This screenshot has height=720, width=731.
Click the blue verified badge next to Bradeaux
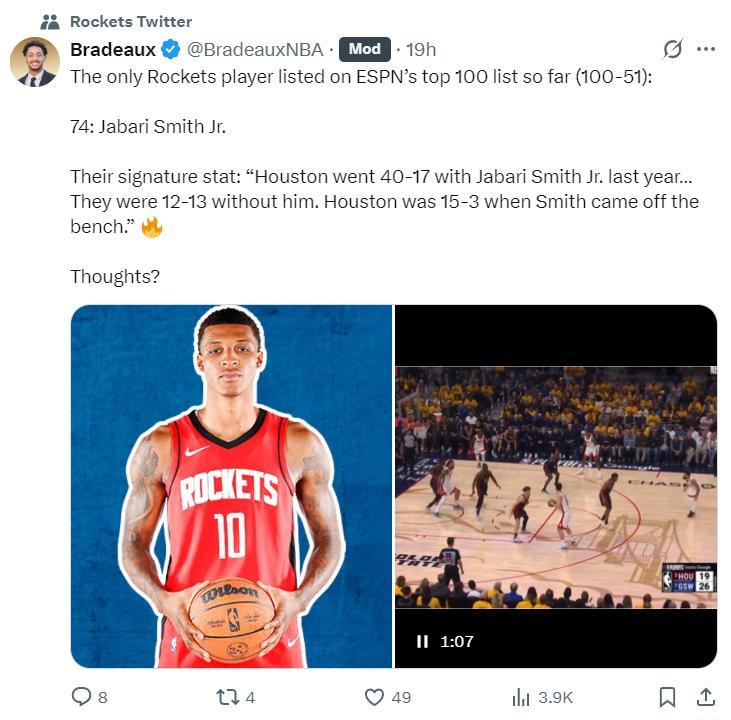point(171,49)
